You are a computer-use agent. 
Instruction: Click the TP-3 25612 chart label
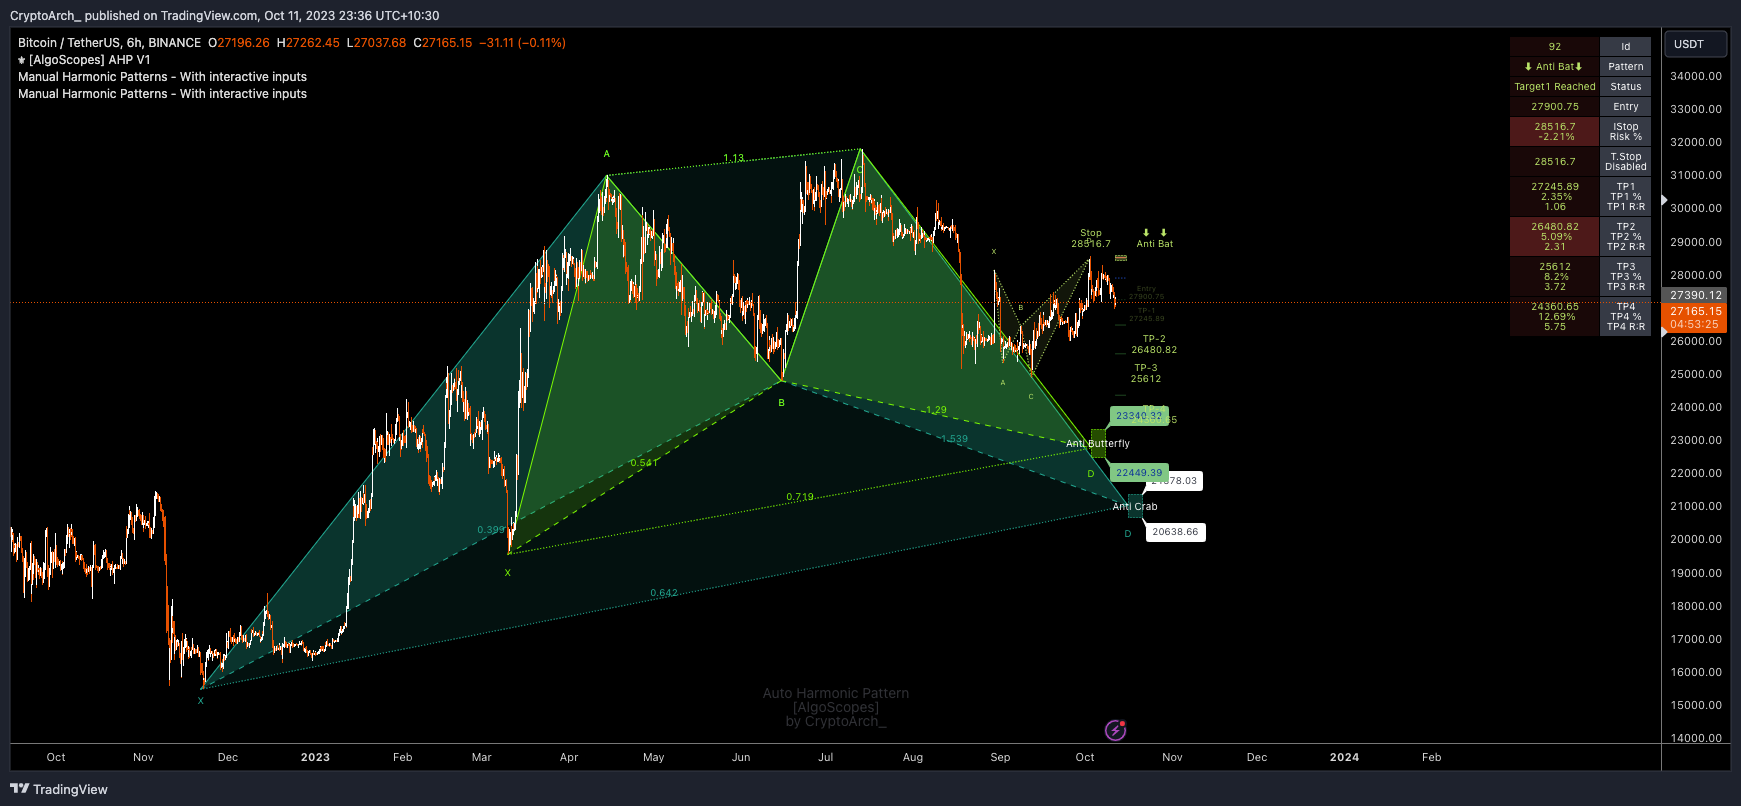[1146, 374]
